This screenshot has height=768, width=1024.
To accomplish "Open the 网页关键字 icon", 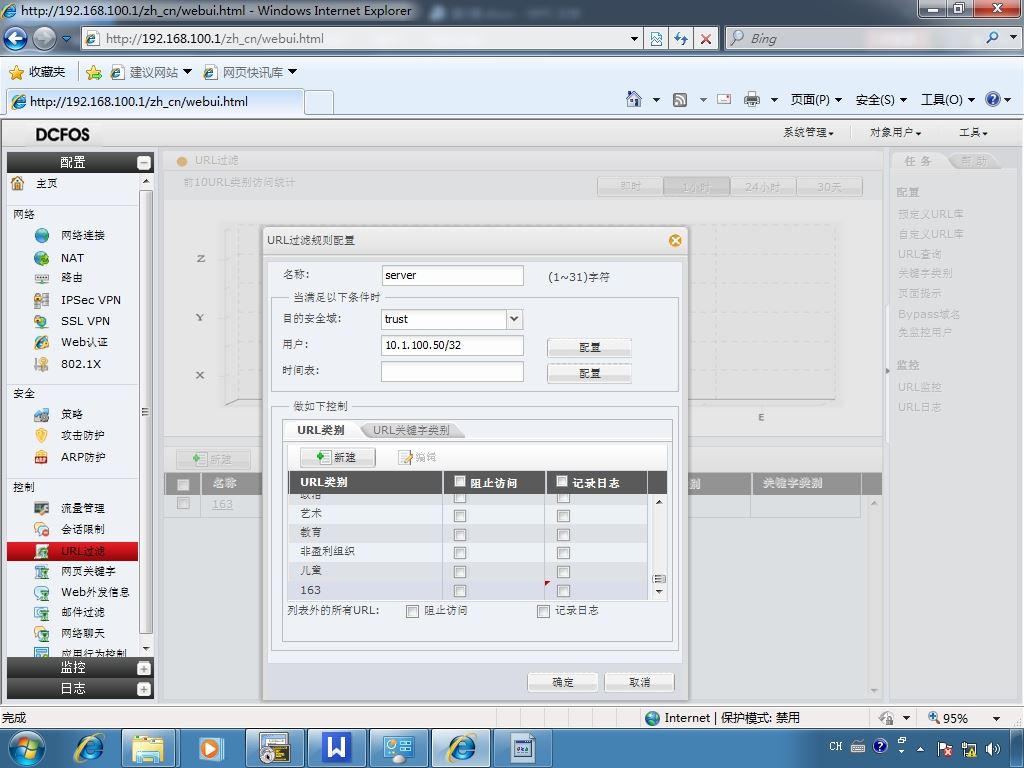I will coord(42,571).
